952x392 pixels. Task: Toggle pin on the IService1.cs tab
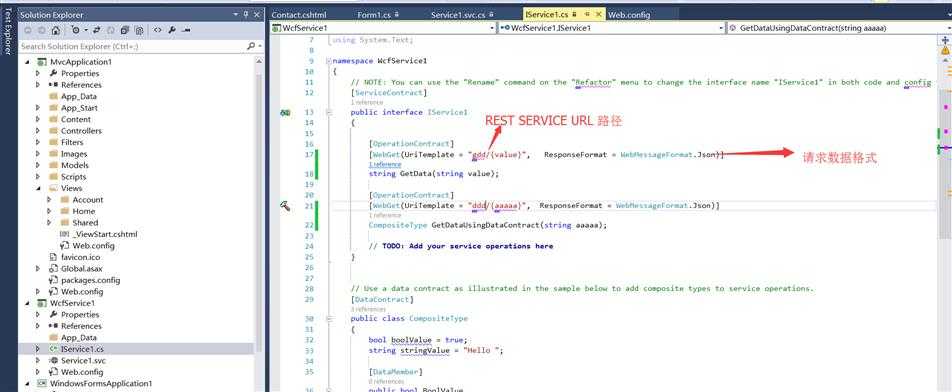coord(587,14)
